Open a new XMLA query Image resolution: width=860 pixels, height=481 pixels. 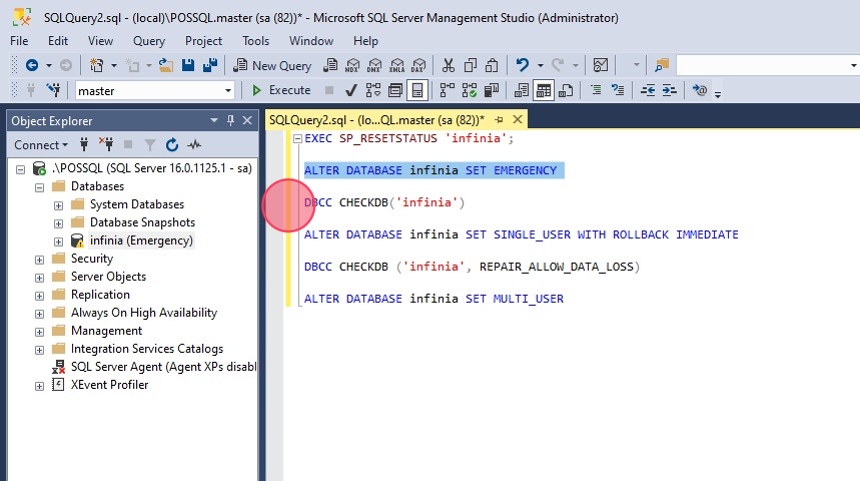pos(397,66)
